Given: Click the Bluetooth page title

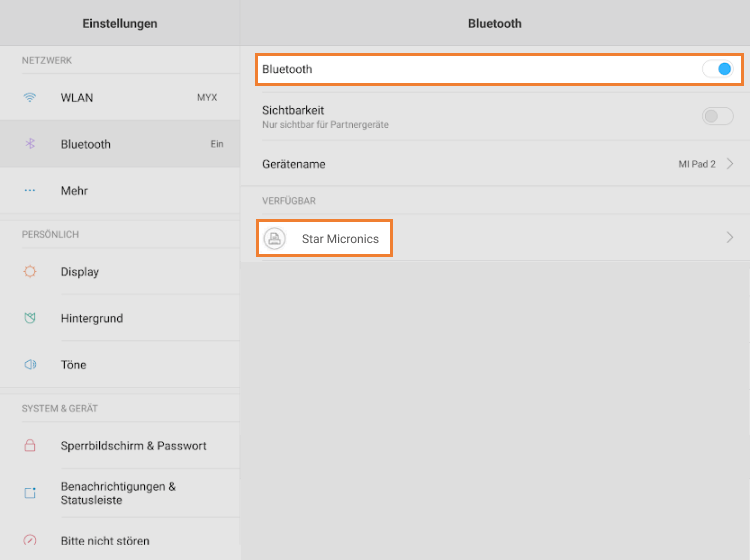Looking at the screenshot, I should click(x=495, y=23).
